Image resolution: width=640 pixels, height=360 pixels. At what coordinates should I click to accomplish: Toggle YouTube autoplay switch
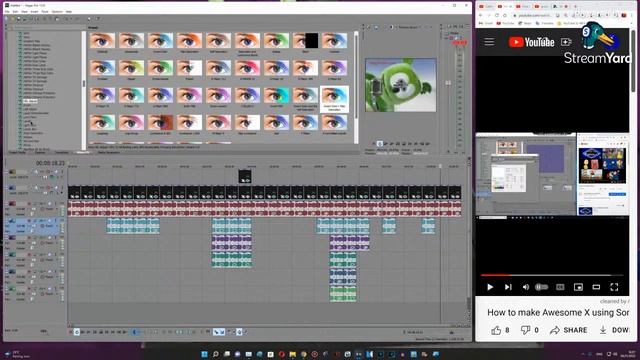tap(542, 287)
